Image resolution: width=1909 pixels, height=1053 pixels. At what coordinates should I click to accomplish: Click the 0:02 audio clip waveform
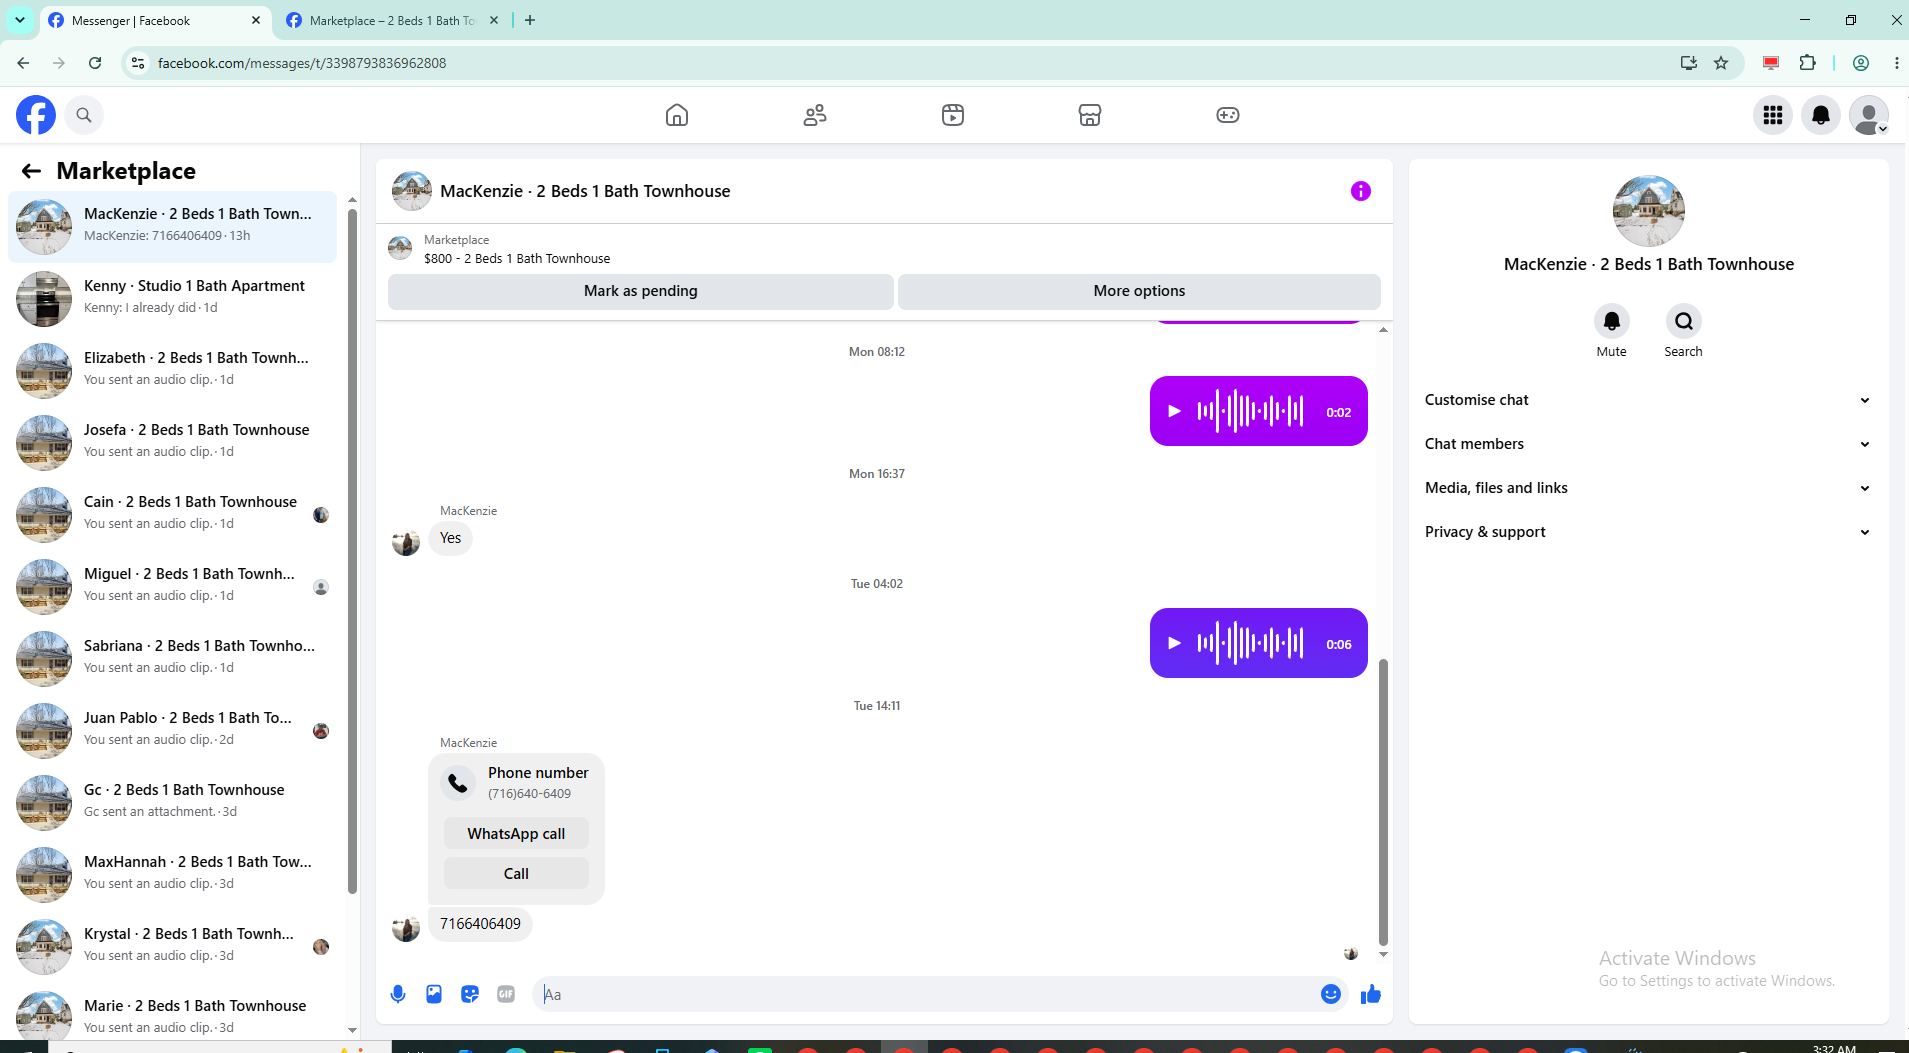pyautogui.click(x=1250, y=411)
